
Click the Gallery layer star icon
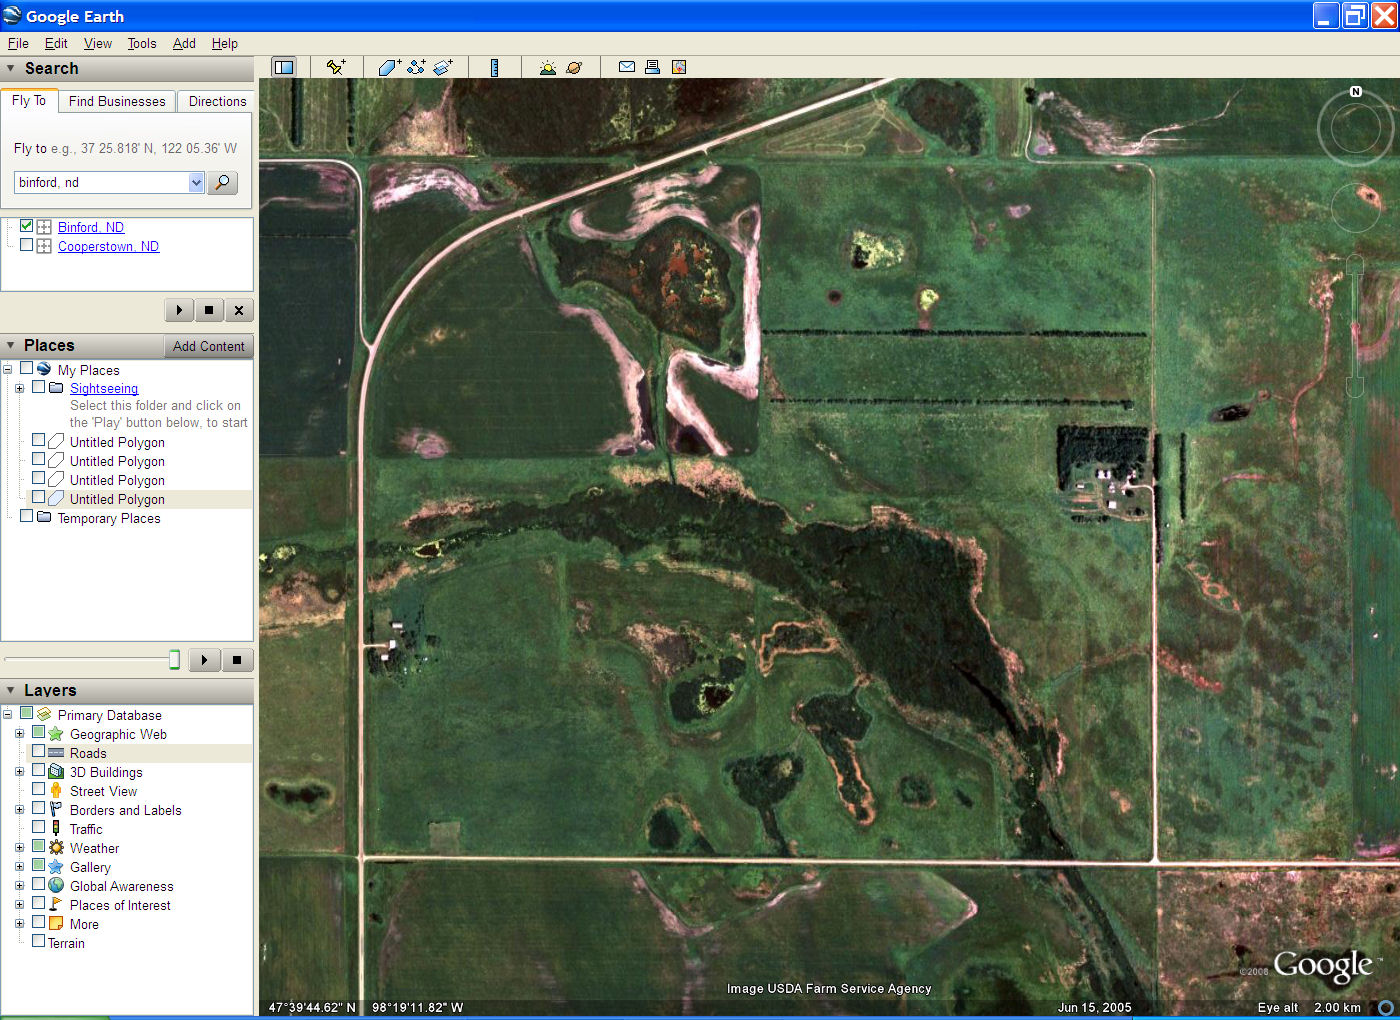[56, 866]
